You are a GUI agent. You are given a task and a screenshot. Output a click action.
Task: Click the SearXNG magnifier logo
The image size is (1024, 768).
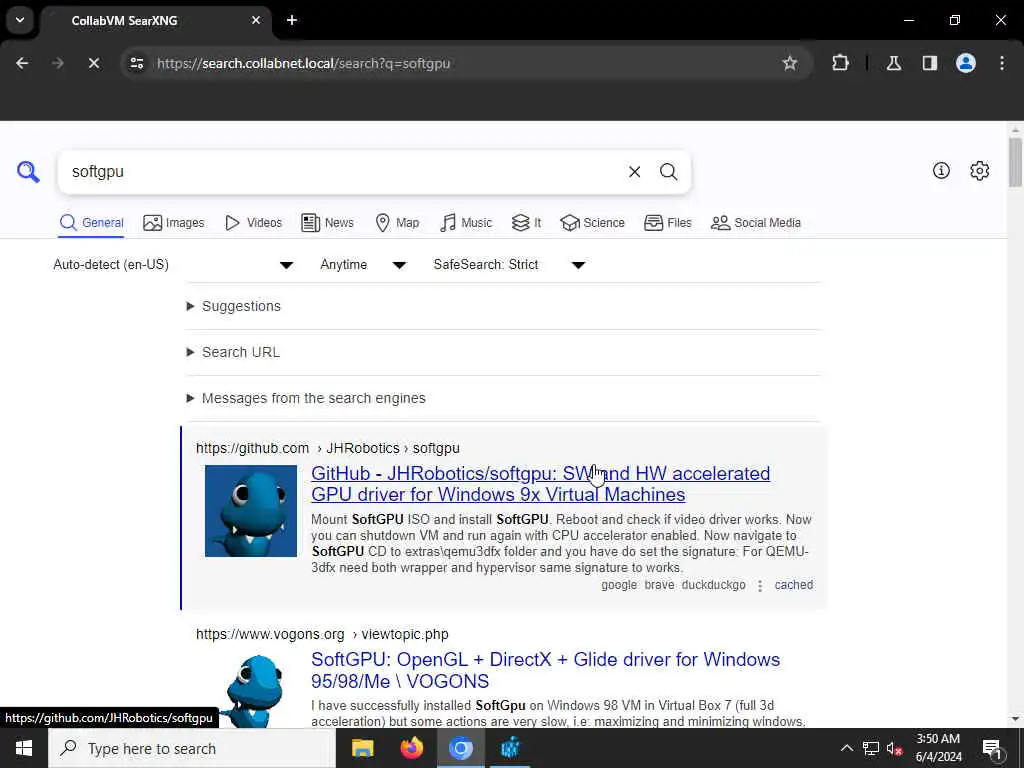(x=28, y=172)
